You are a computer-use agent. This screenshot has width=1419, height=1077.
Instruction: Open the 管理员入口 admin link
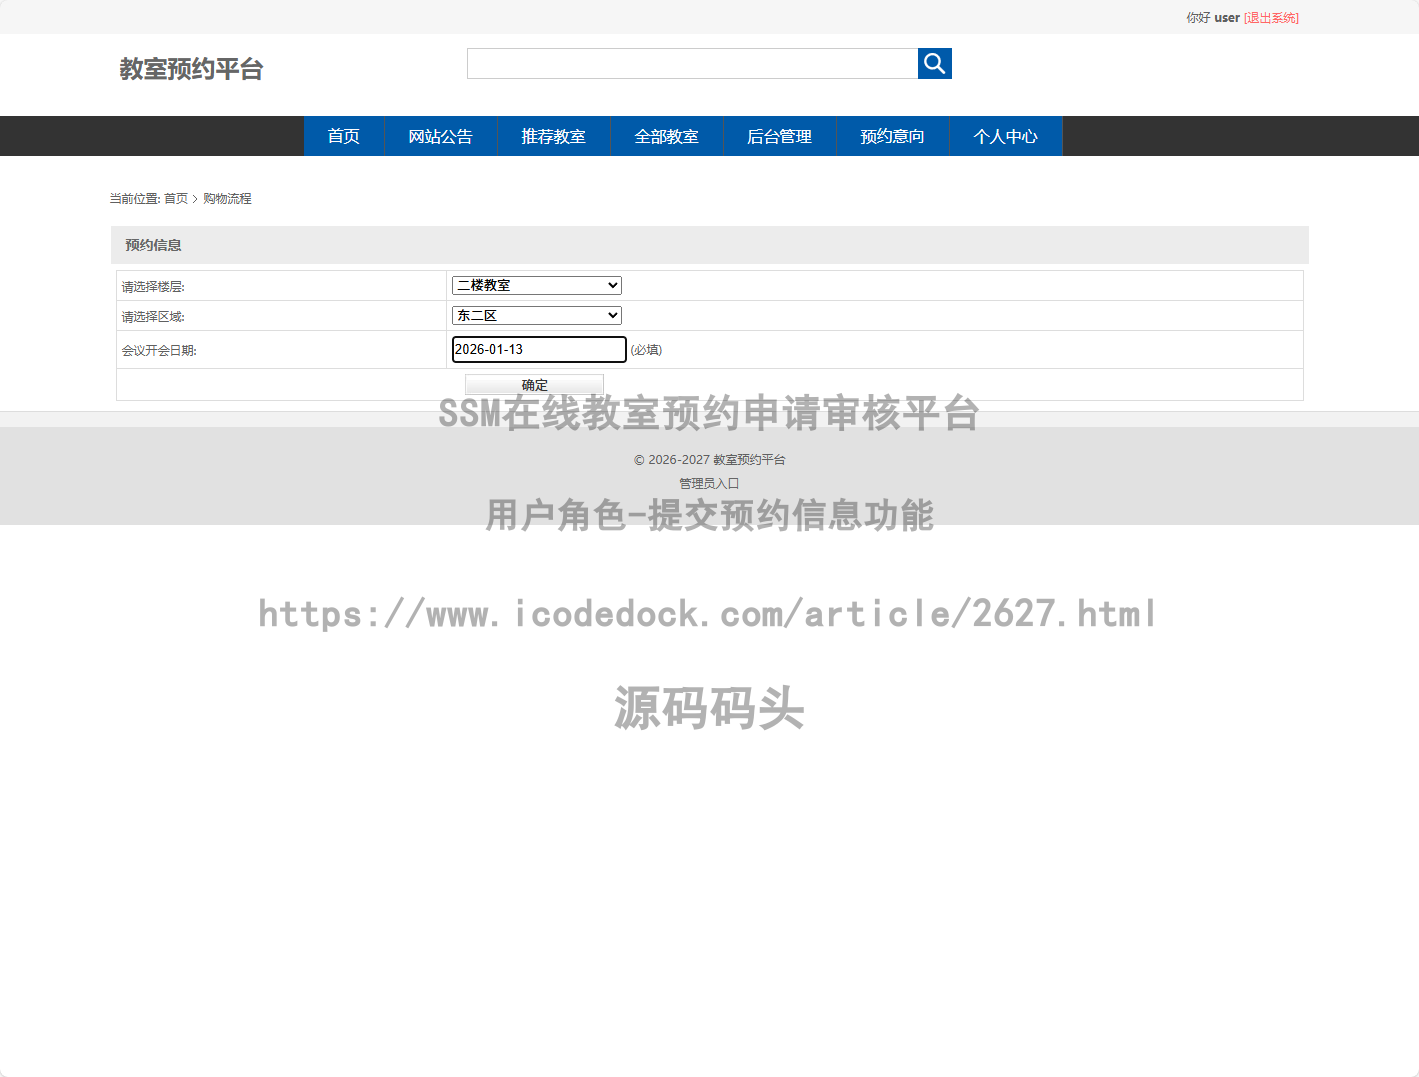[x=709, y=482]
